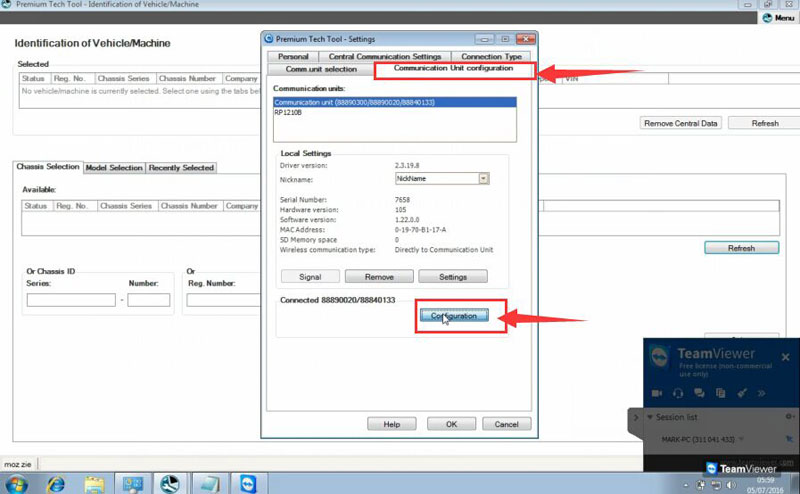Open Windows Explorer folder icon in taskbar

point(94,484)
